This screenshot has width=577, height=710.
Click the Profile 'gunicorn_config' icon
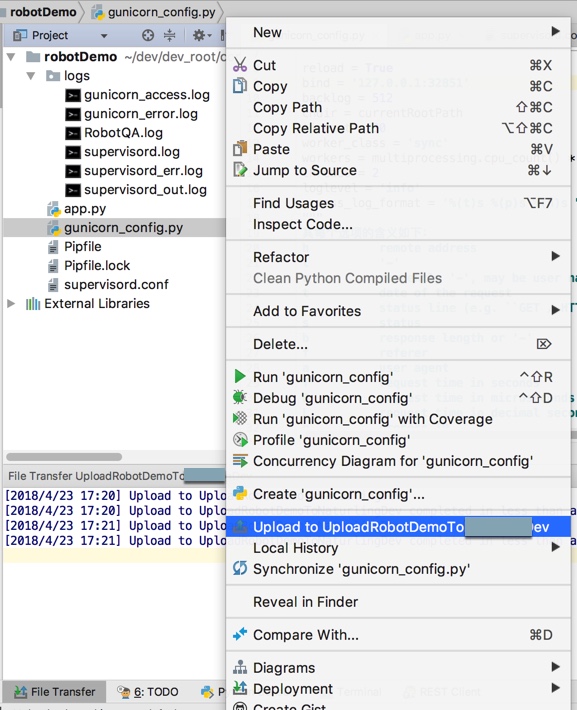pyautogui.click(x=240, y=439)
